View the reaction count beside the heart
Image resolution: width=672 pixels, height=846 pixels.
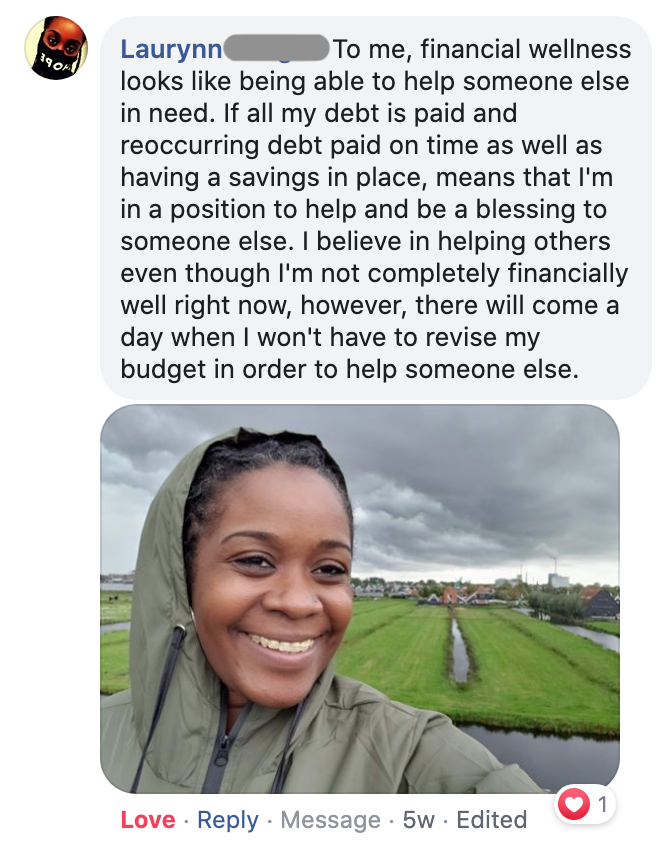pos(603,804)
